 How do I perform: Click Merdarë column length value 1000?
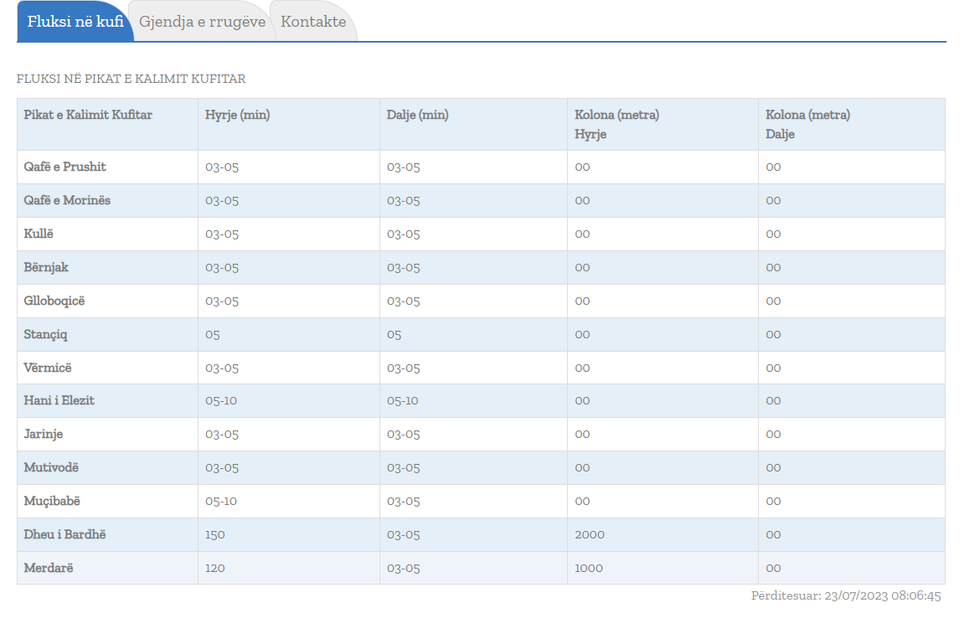(589, 568)
